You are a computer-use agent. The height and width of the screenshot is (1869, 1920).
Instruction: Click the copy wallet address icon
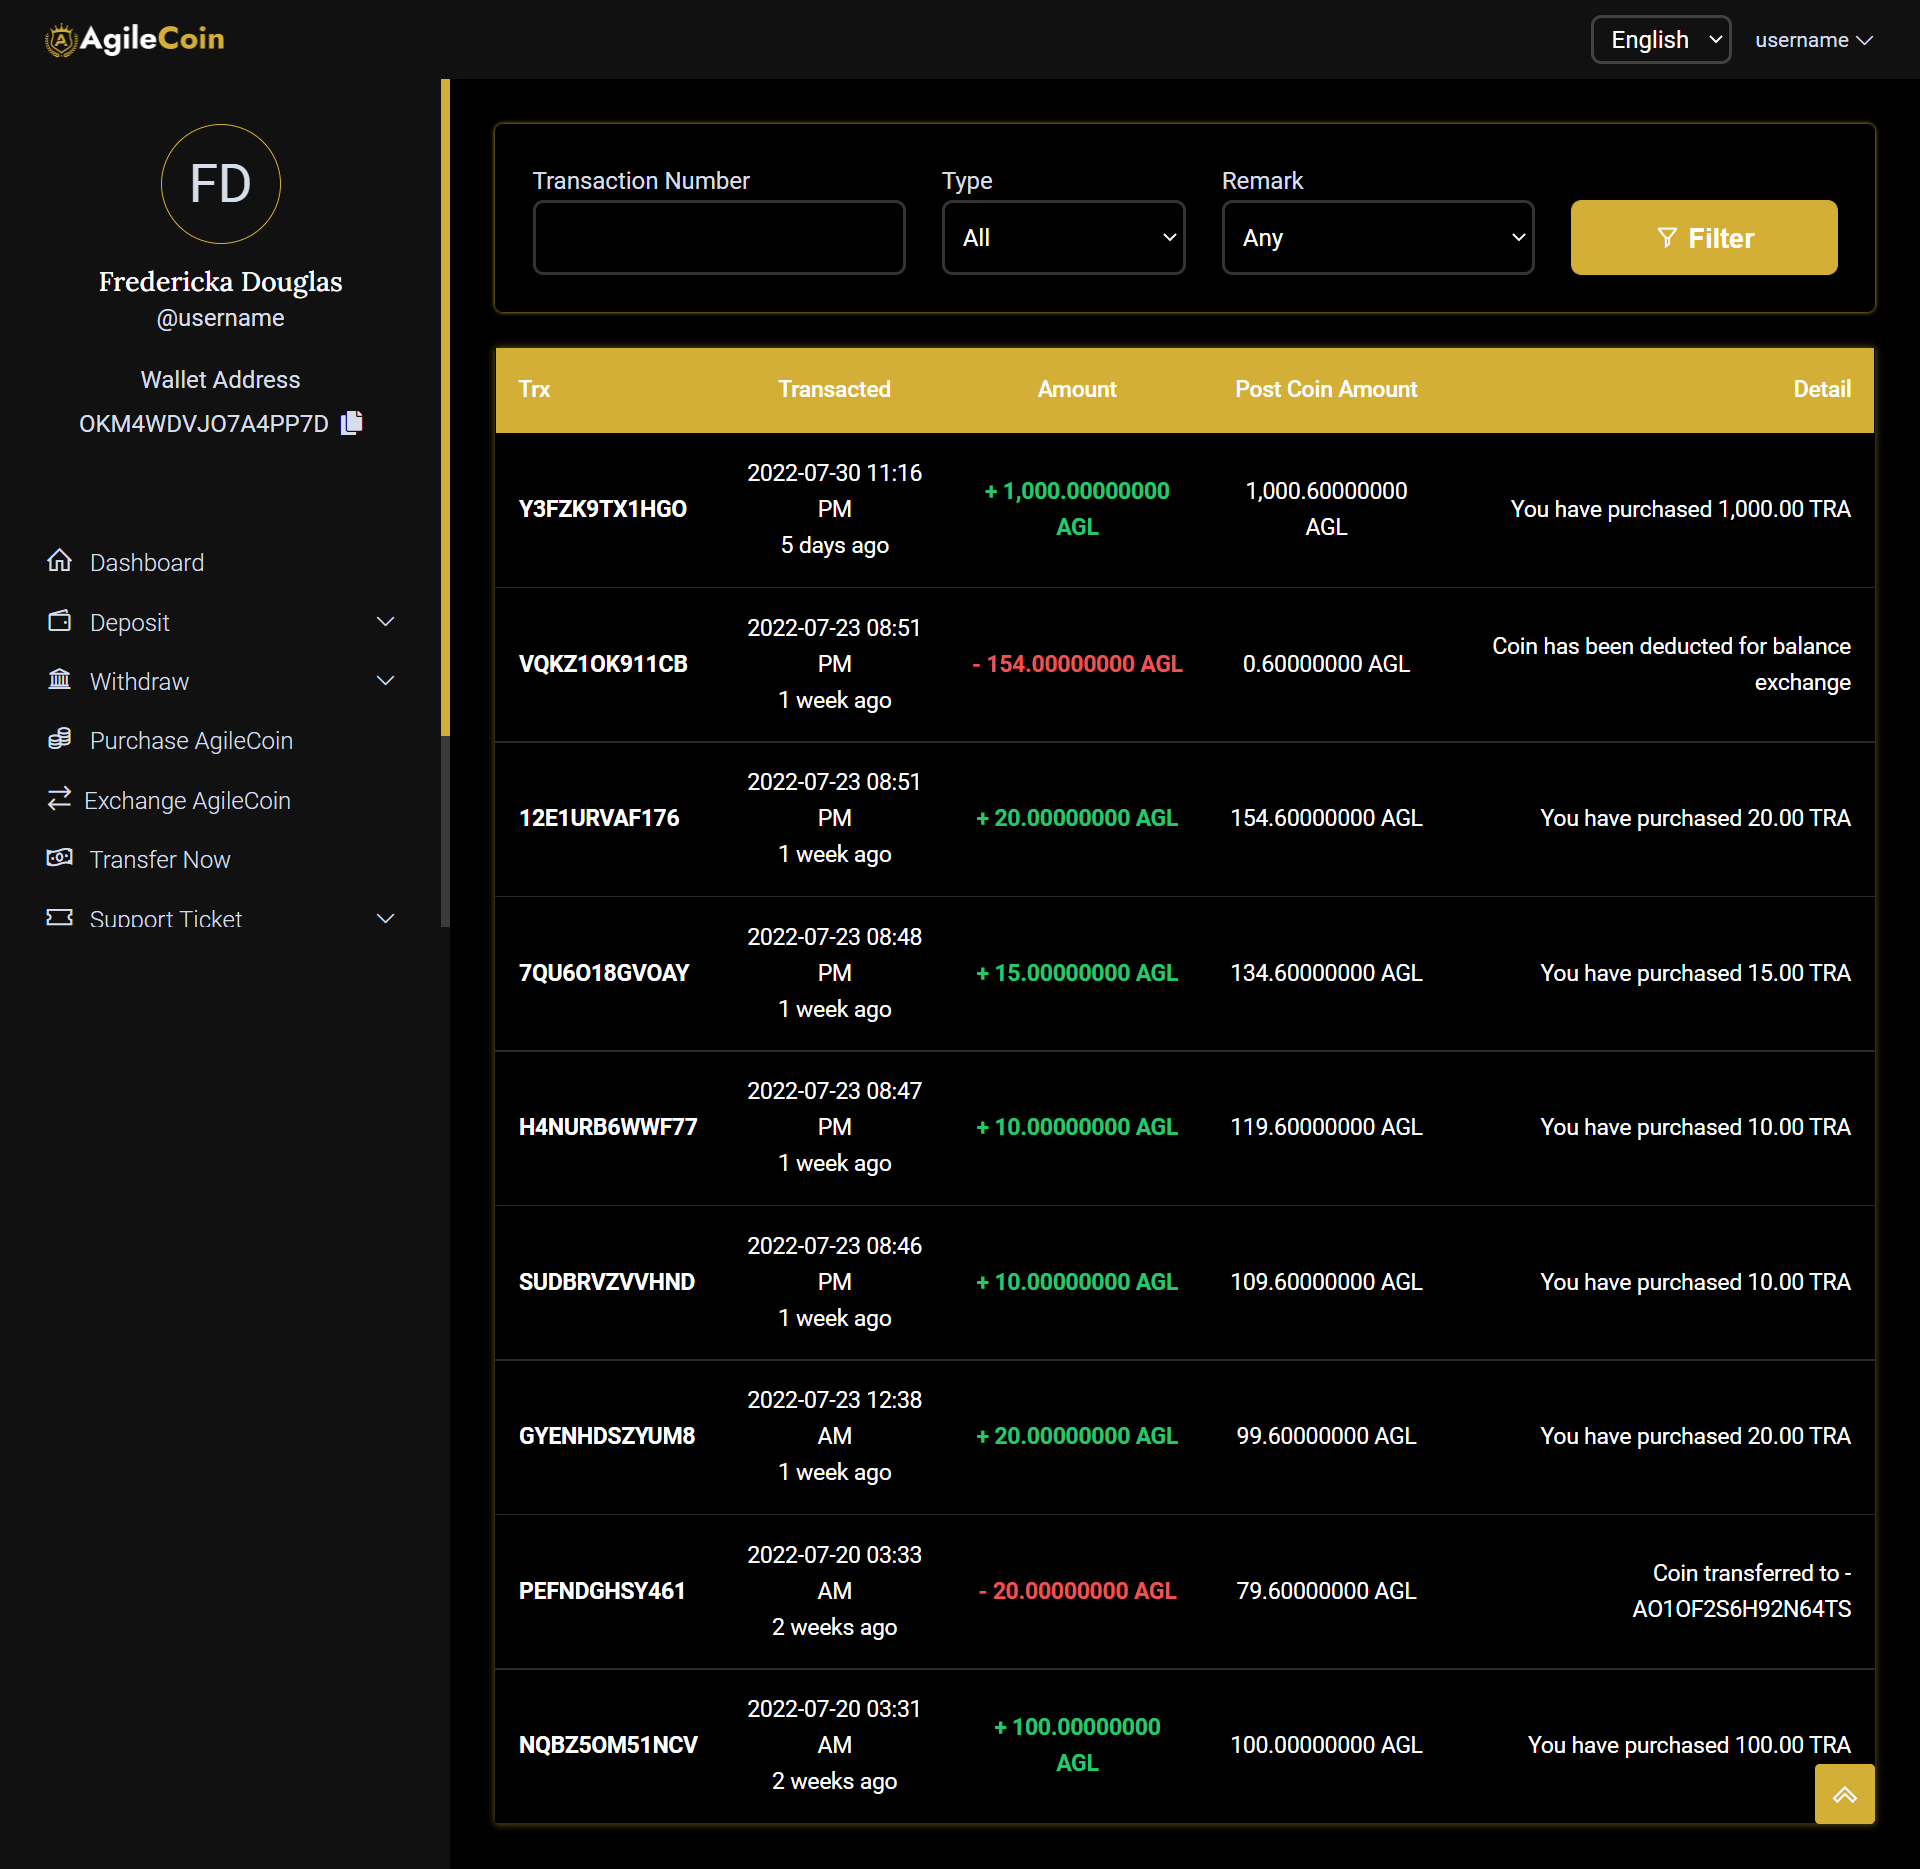pos(352,423)
